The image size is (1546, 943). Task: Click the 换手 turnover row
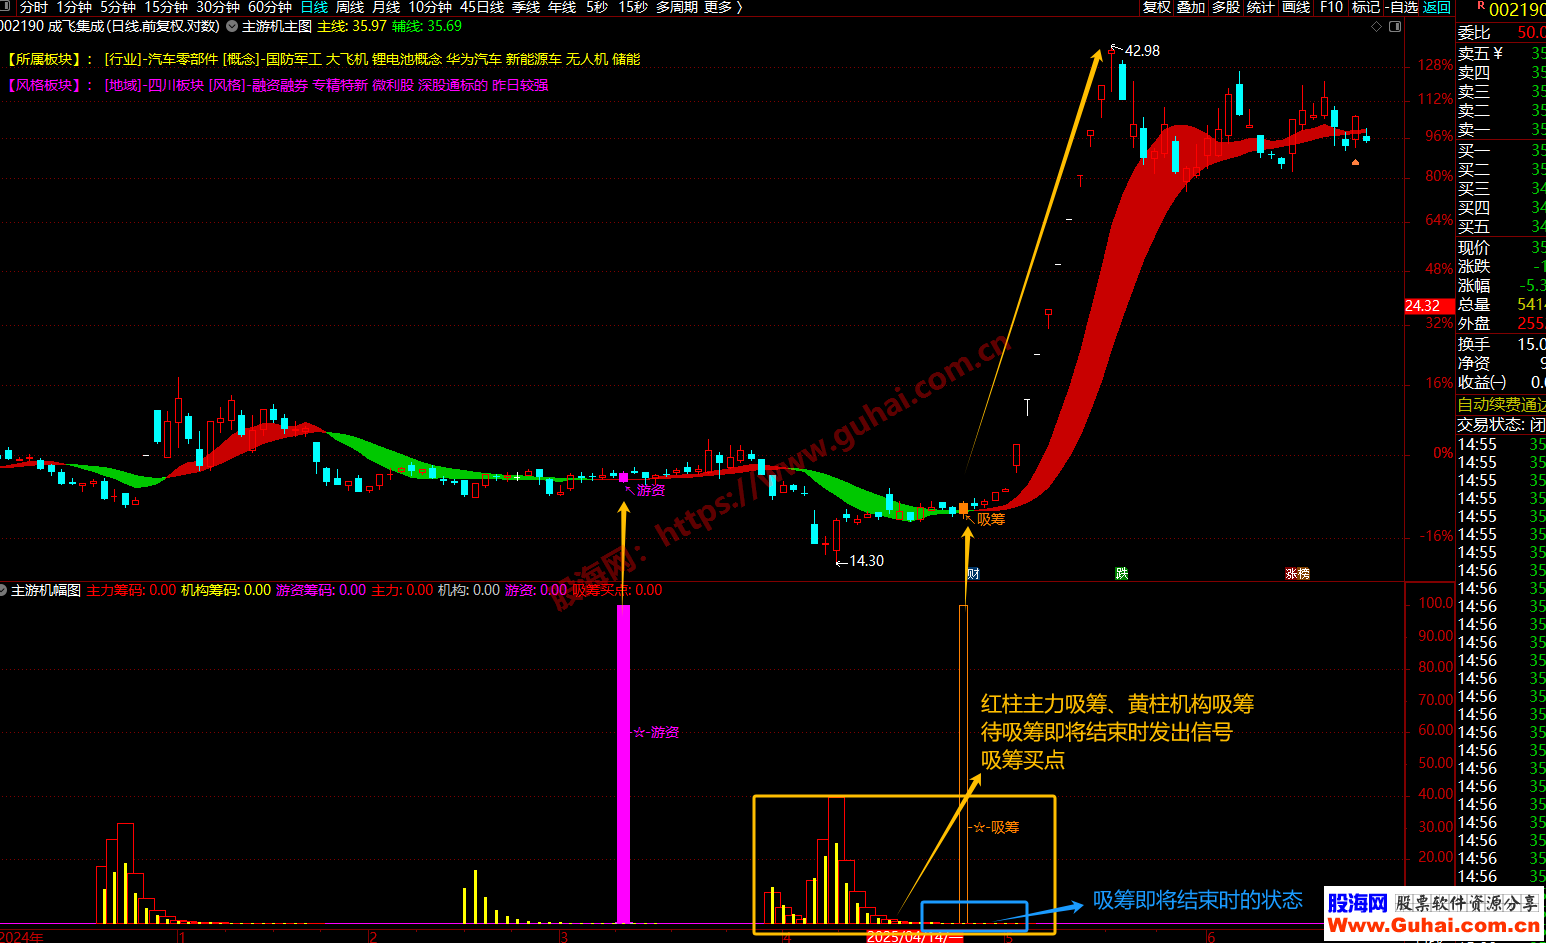click(1501, 344)
